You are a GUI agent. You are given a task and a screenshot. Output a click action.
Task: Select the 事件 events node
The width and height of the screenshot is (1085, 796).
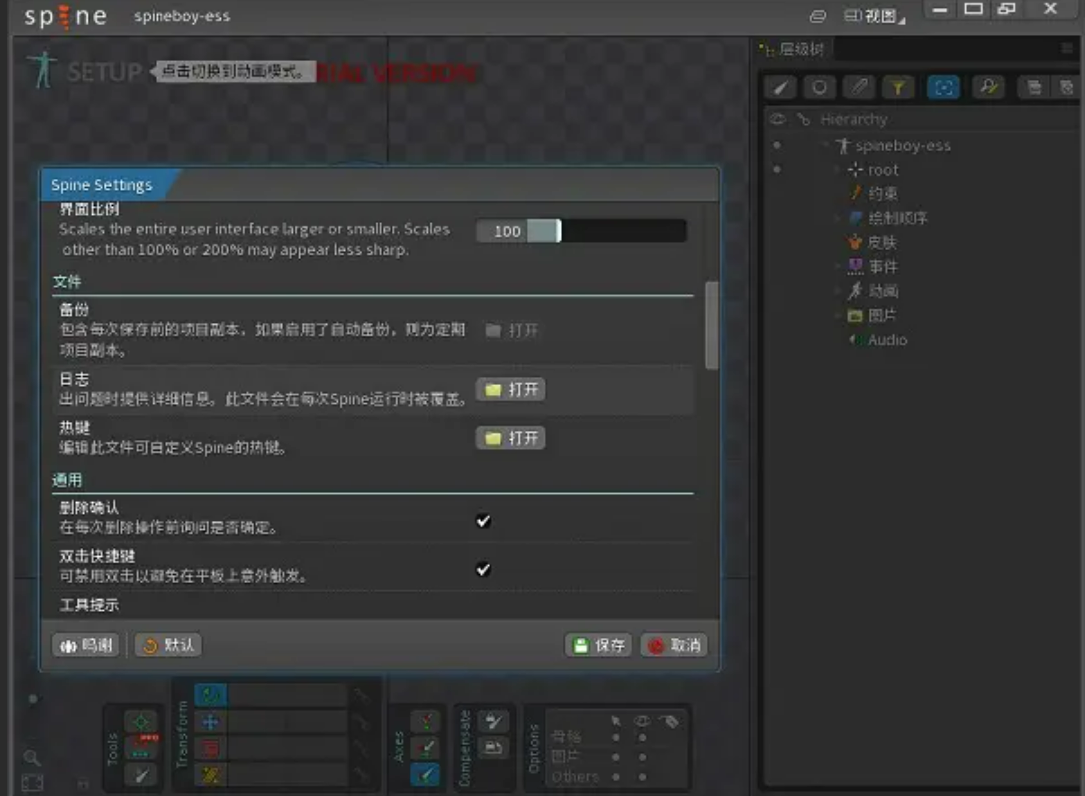pyautogui.click(x=883, y=266)
